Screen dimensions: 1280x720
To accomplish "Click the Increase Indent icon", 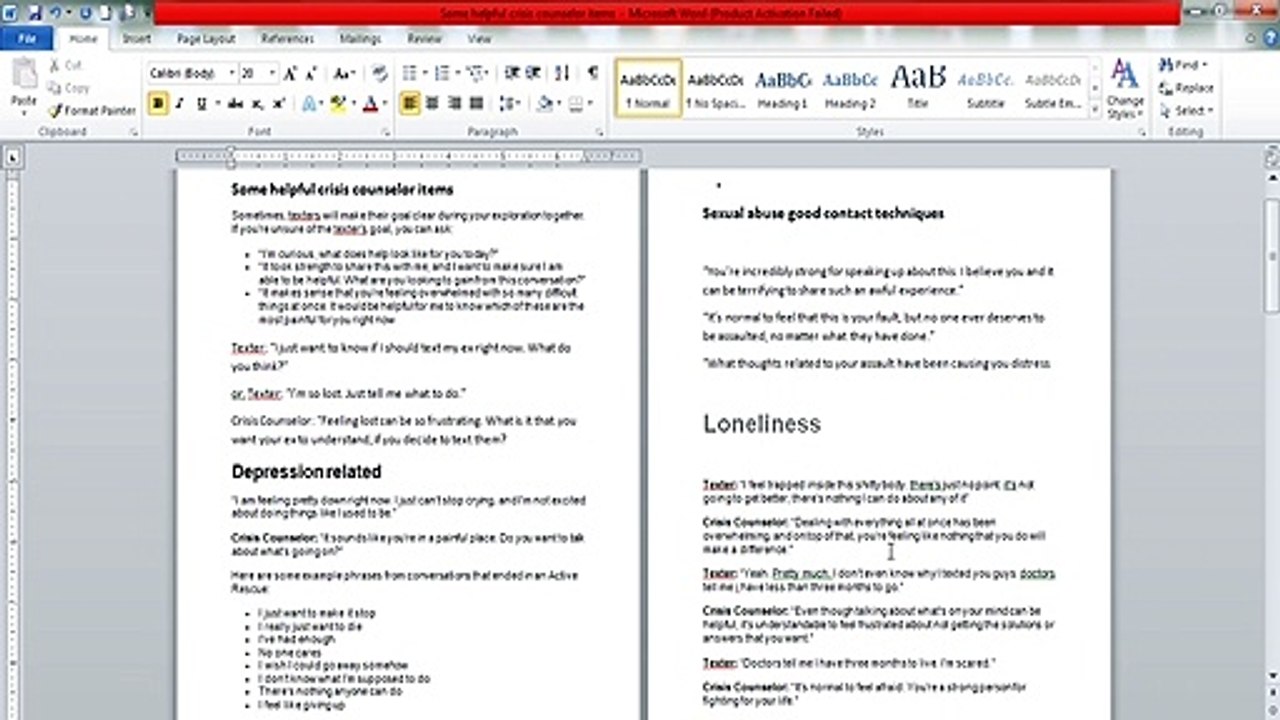I will tap(534, 74).
